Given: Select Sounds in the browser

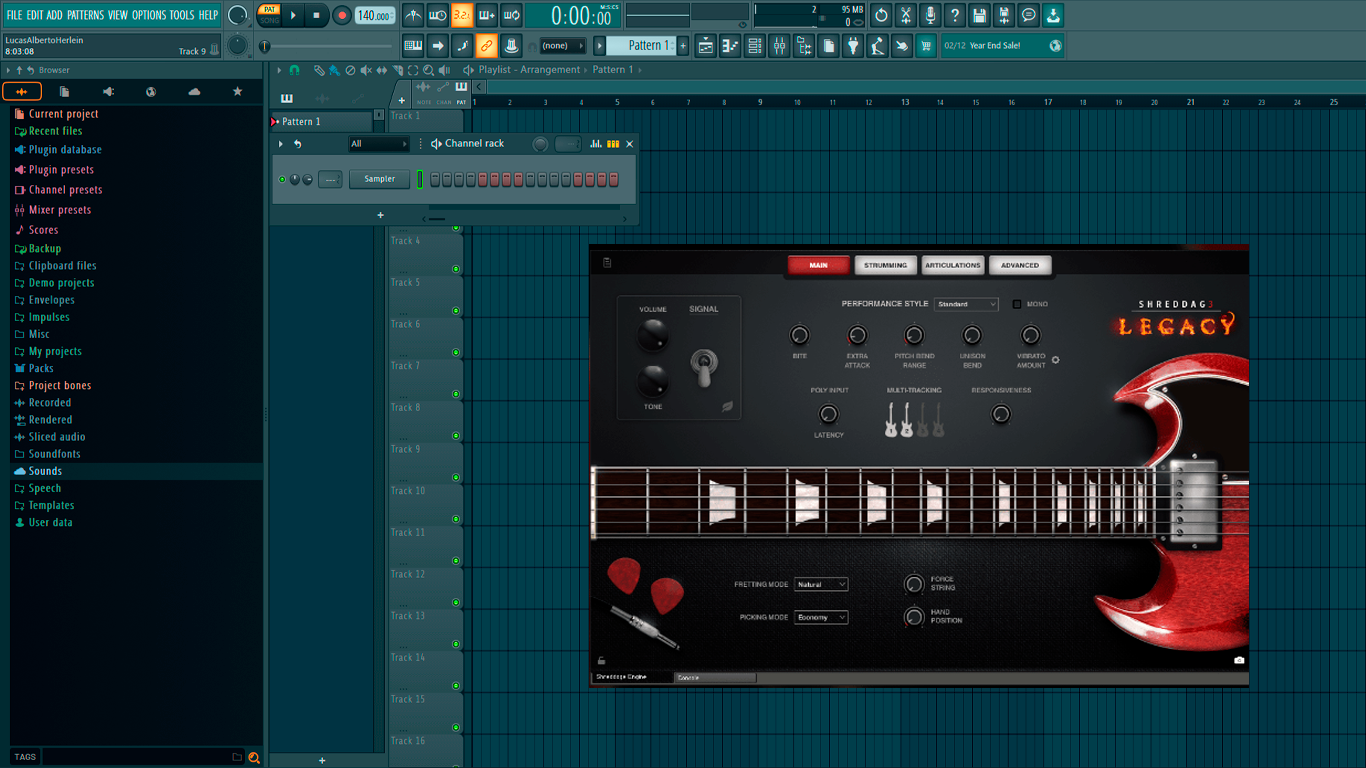Looking at the screenshot, I should tap(45, 471).
